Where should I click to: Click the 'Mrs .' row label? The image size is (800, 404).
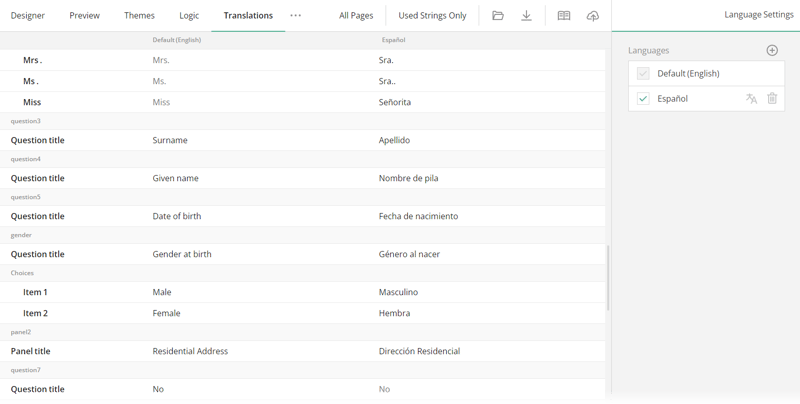[x=33, y=60]
